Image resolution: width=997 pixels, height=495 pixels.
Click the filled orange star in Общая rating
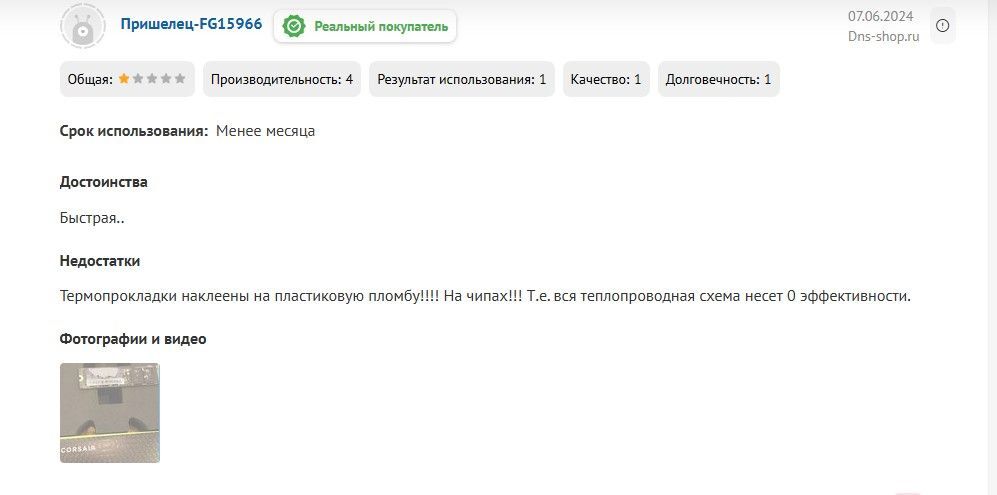pyautogui.click(x=124, y=79)
